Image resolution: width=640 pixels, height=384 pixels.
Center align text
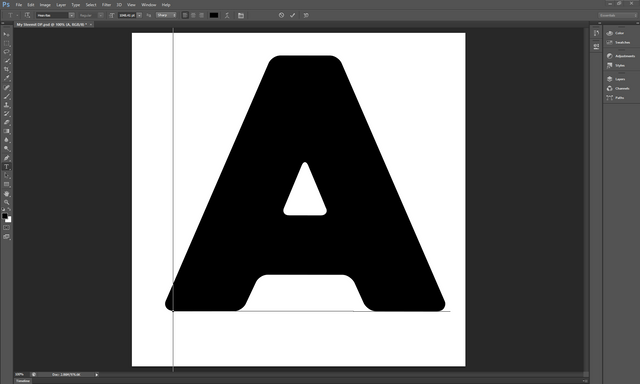(x=193, y=15)
